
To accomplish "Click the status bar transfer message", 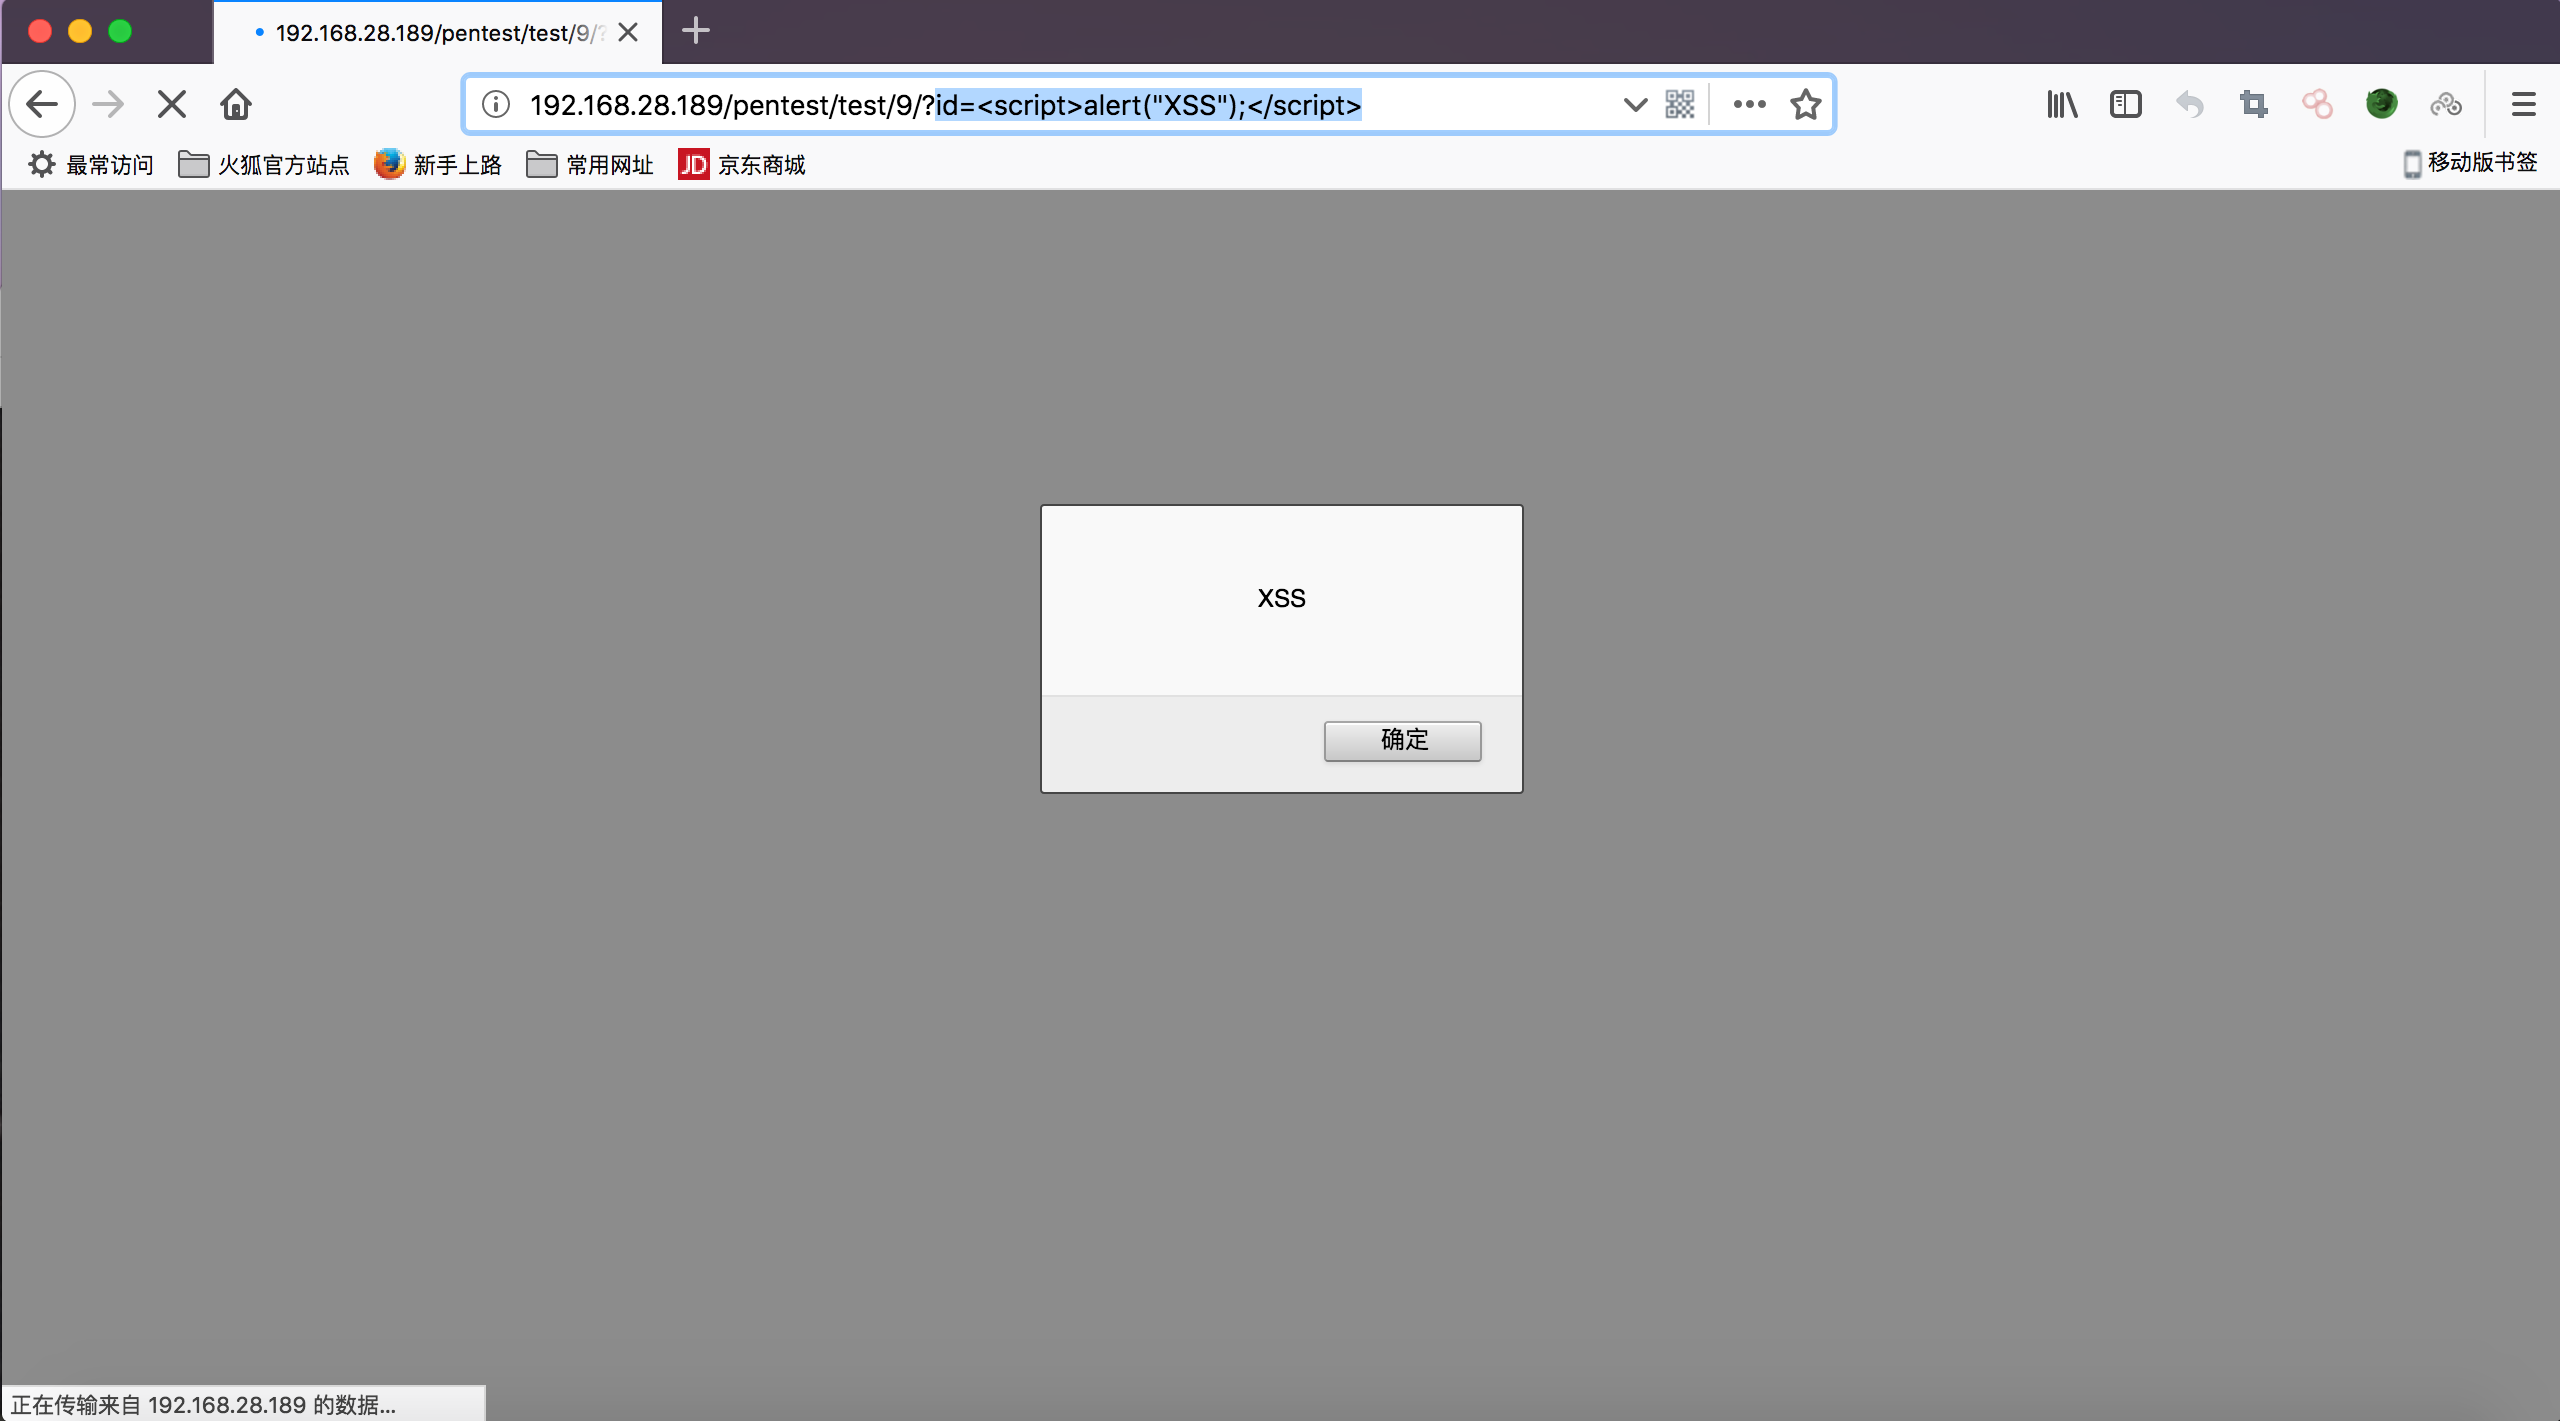I will click(203, 1404).
